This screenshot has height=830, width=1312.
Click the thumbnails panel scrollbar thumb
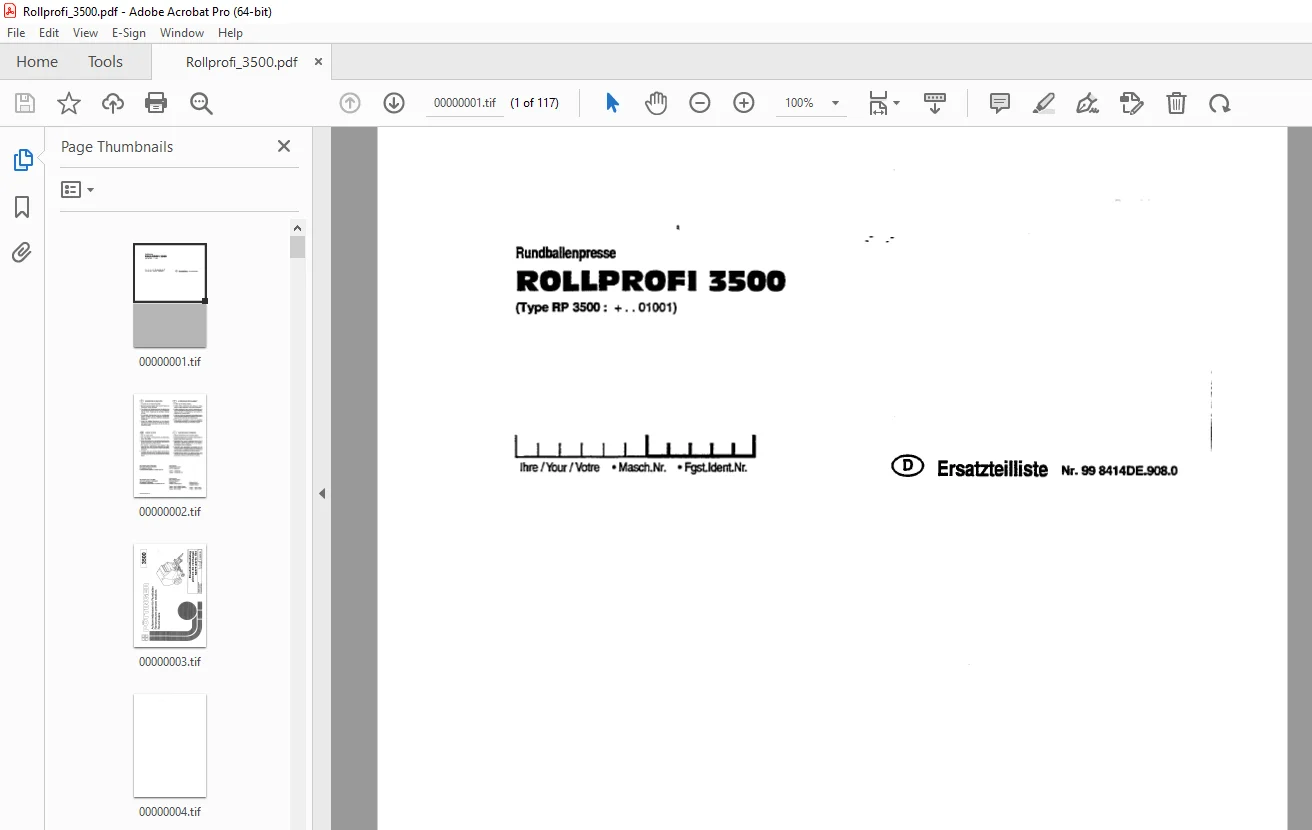[298, 247]
